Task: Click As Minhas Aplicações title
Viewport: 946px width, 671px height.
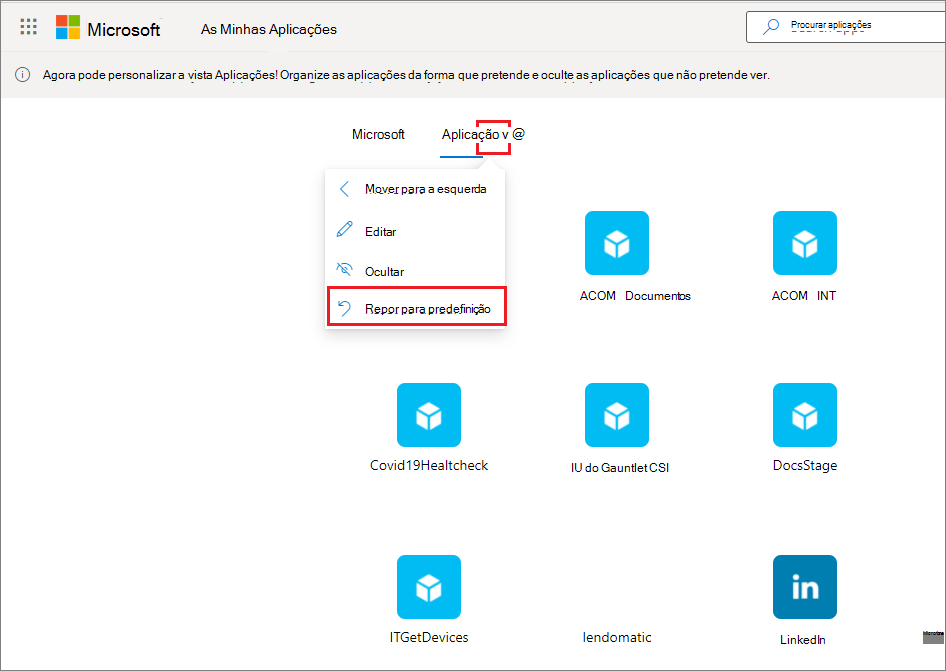Action: (269, 29)
